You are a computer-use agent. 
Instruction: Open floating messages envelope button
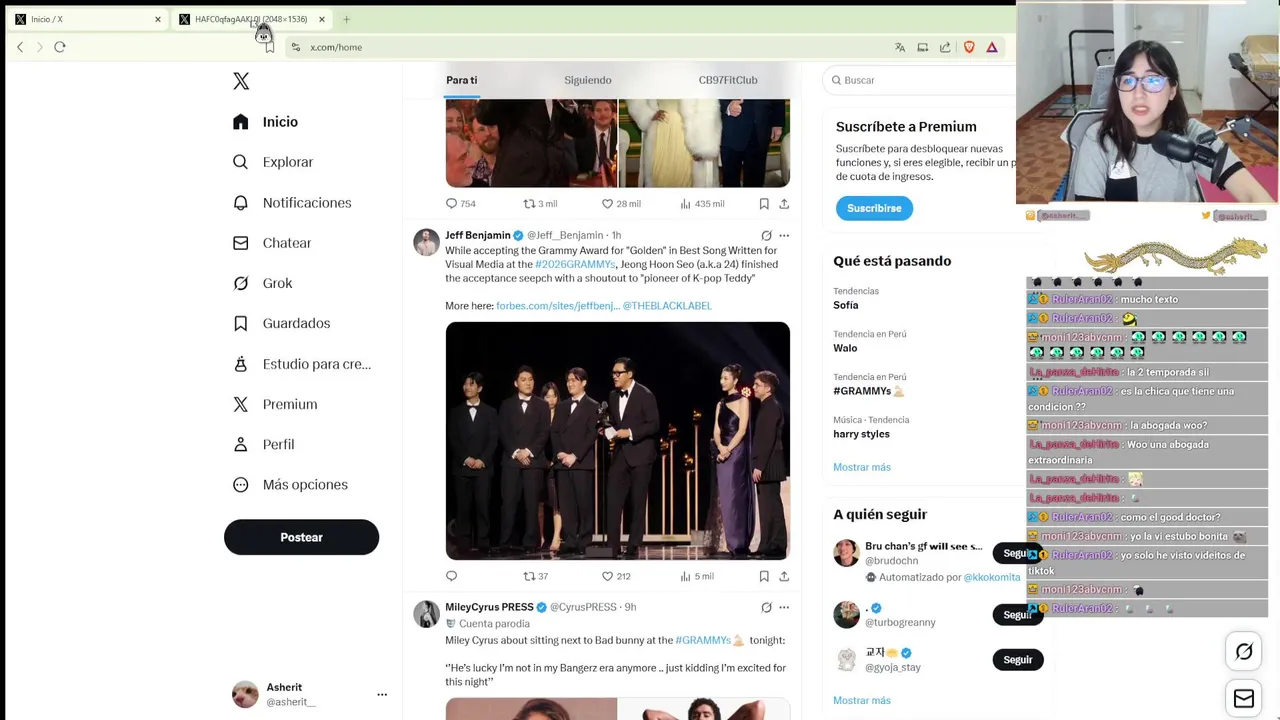point(1244,699)
